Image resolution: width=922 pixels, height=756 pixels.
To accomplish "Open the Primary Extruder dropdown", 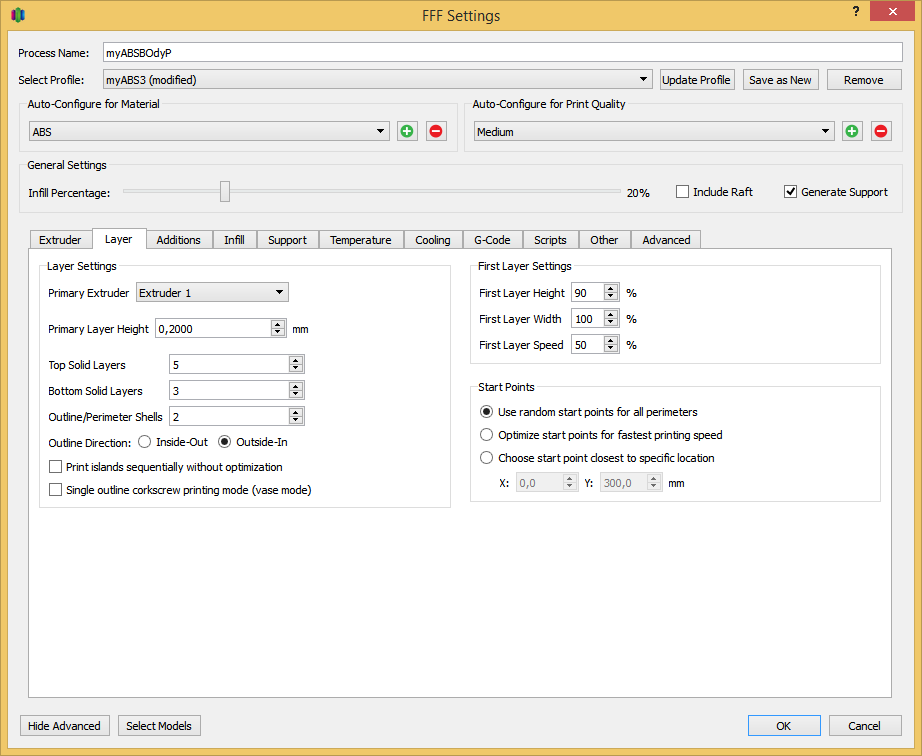I will (212, 292).
